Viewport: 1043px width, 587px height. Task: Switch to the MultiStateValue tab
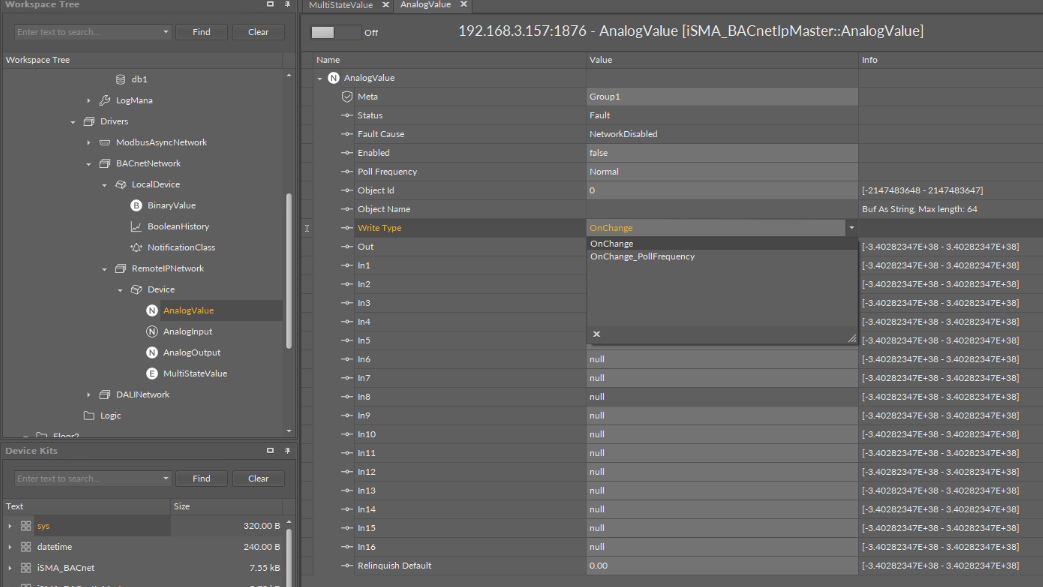point(341,5)
